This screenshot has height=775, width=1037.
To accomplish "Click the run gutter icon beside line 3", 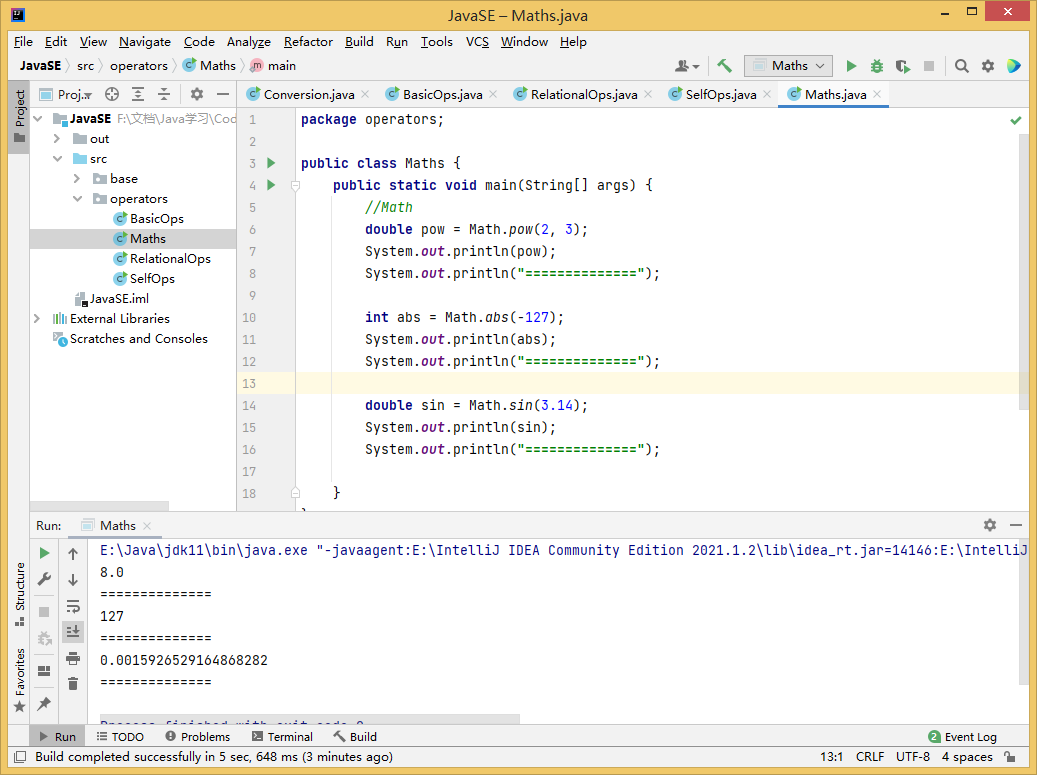I will point(271,163).
